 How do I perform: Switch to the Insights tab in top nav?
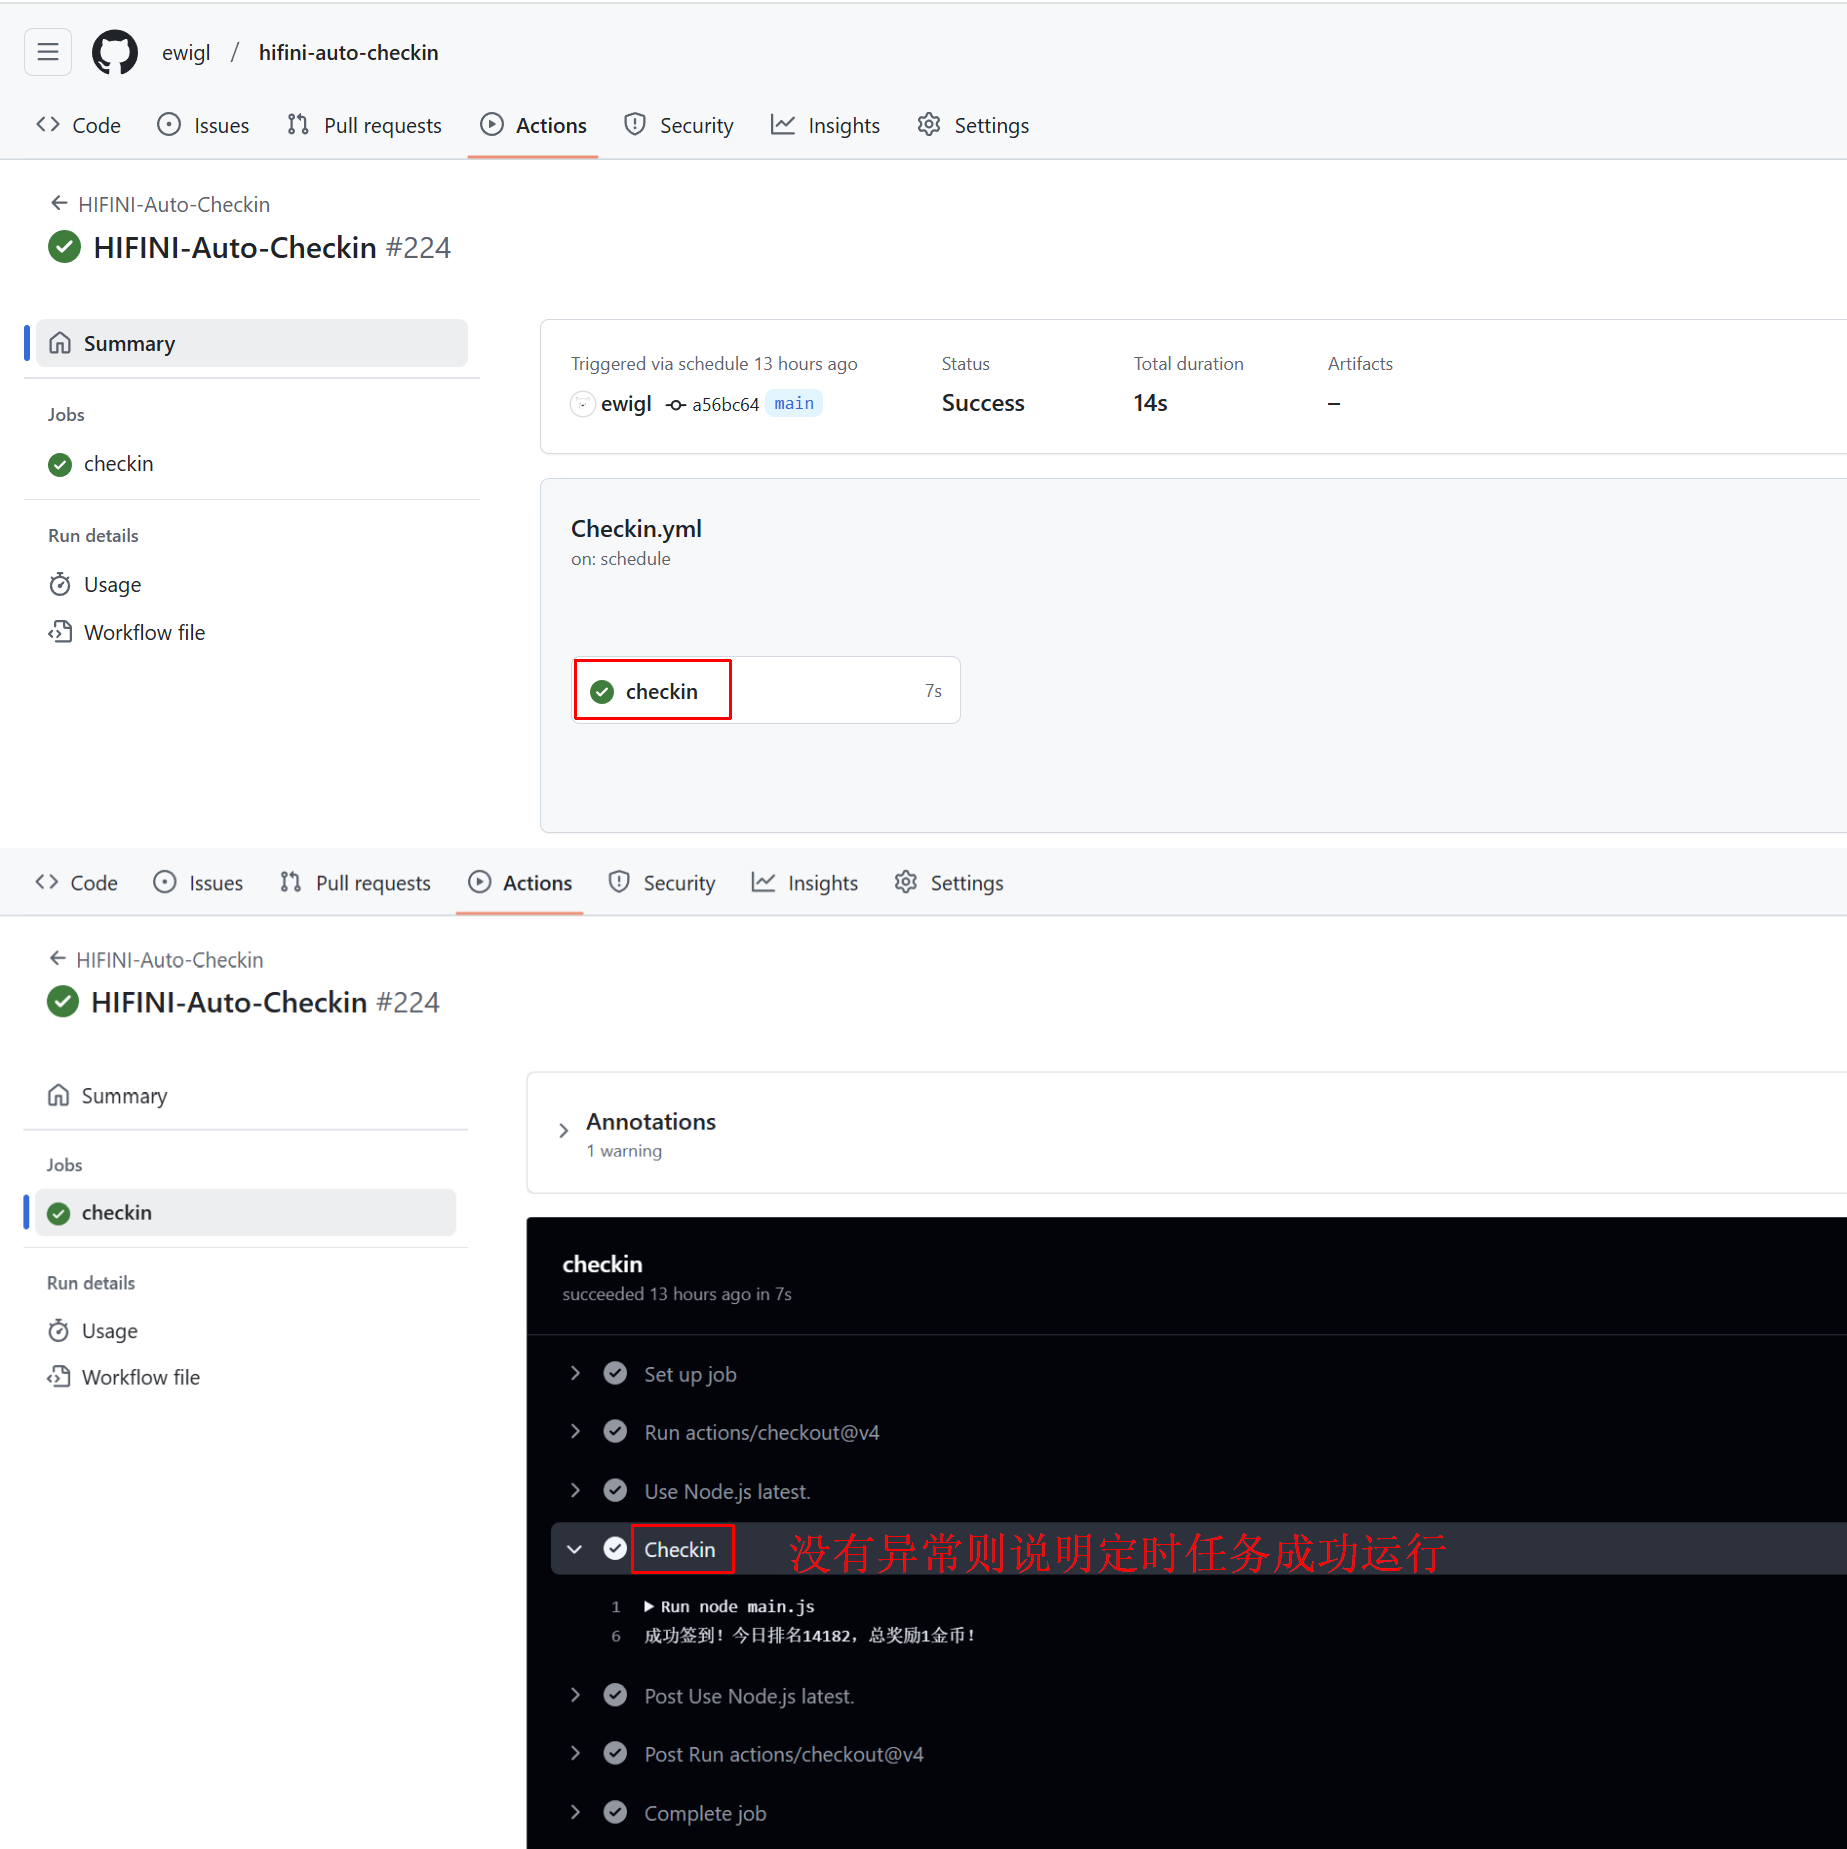pyautogui.click(x=825, y=125)
